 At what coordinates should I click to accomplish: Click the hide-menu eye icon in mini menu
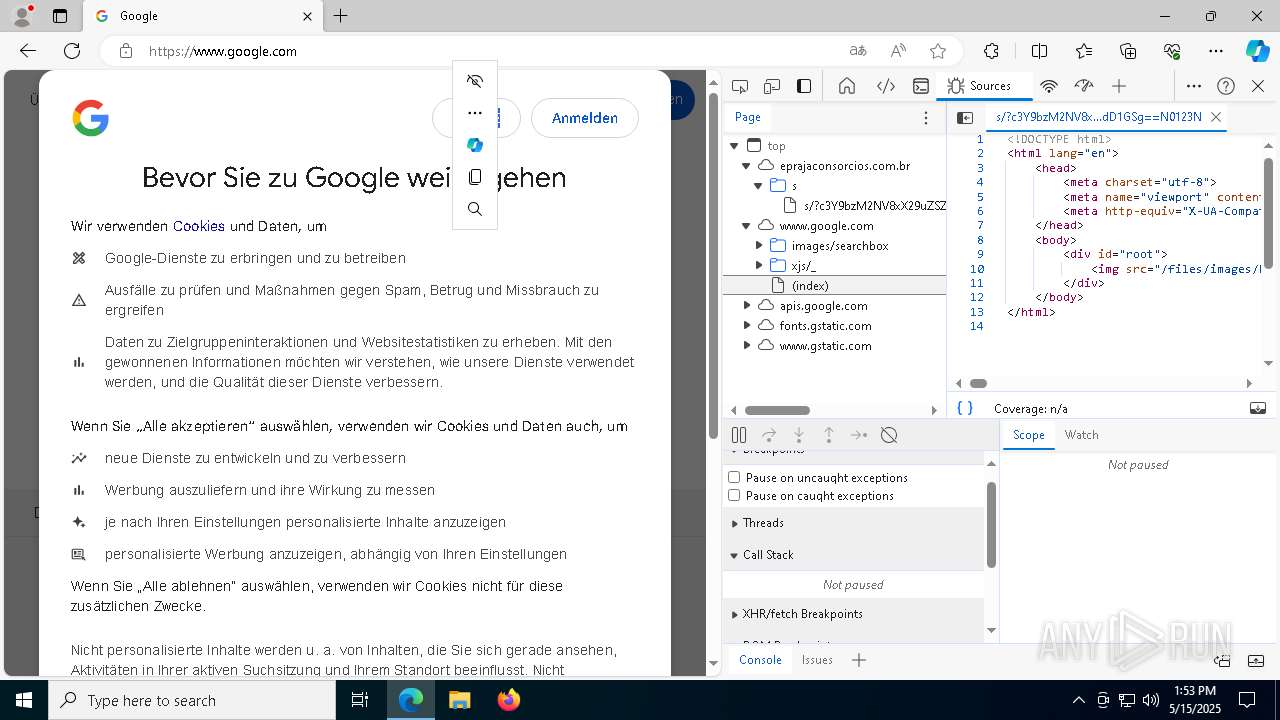coord(475,81)
